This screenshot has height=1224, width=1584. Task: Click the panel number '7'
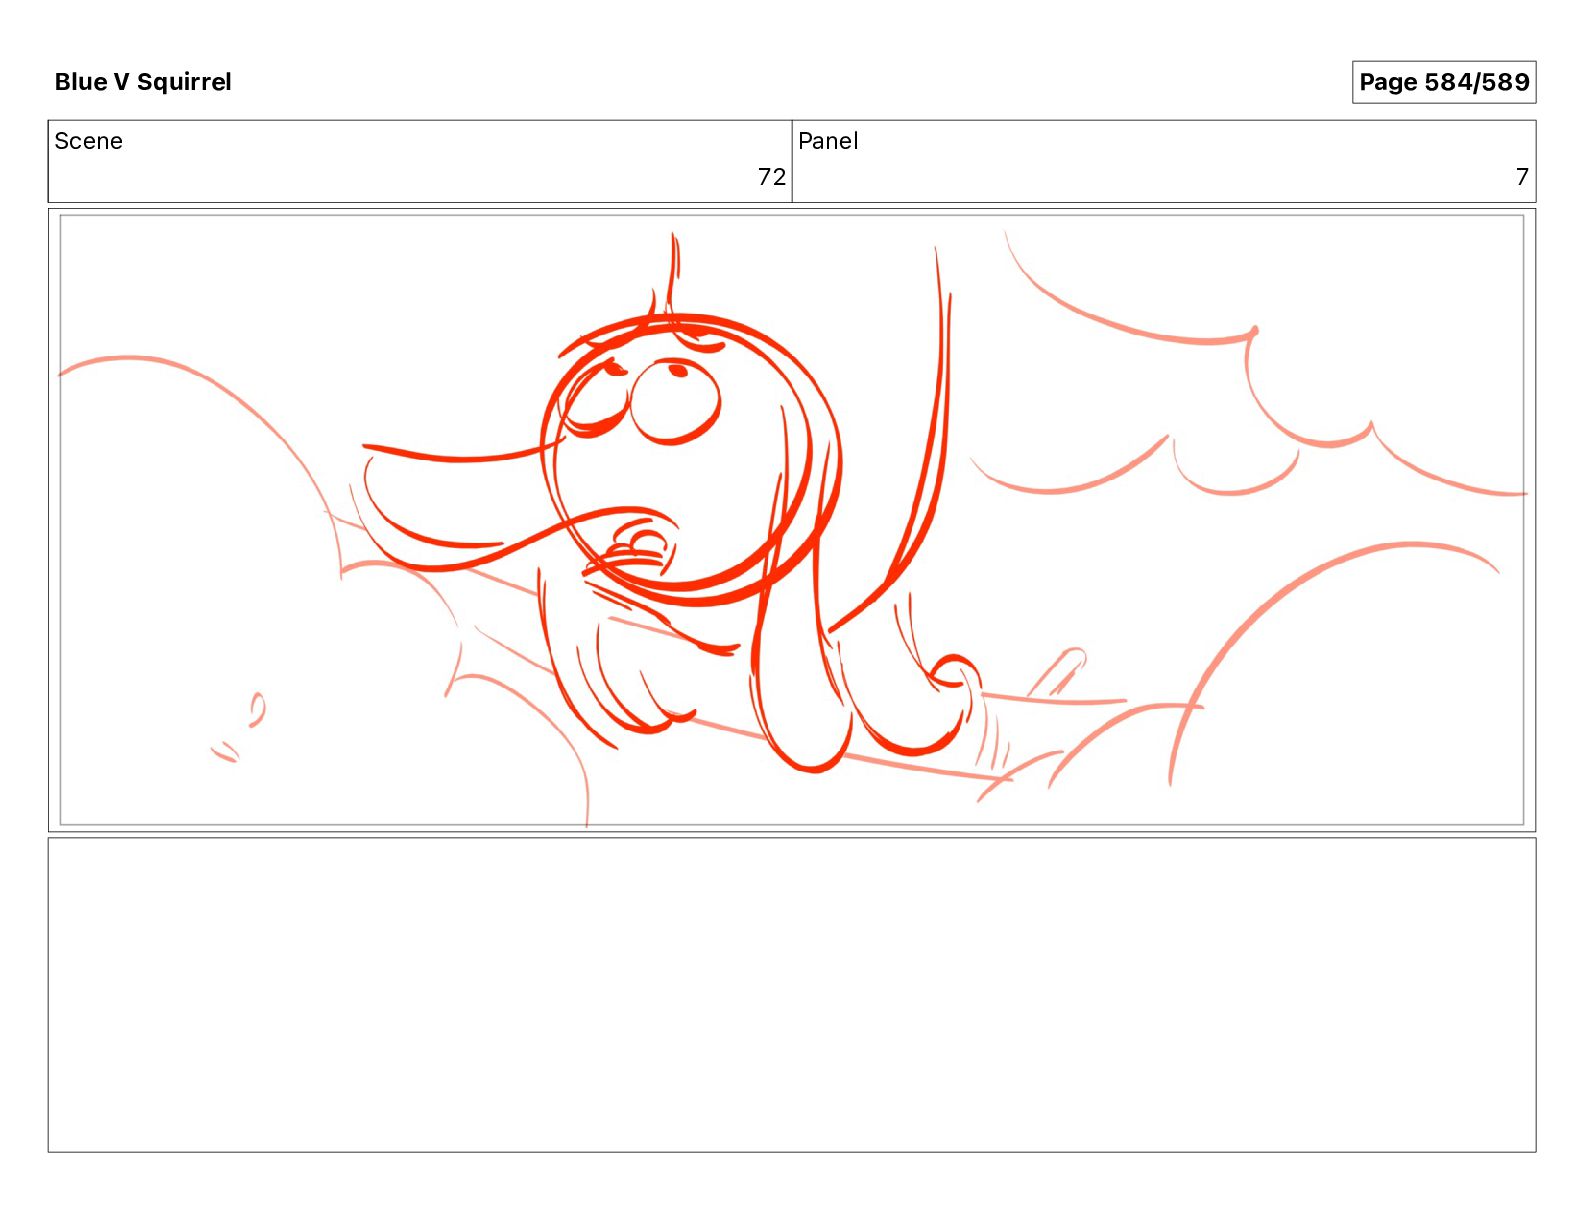pyautogui.click(x=1522, y=177)
